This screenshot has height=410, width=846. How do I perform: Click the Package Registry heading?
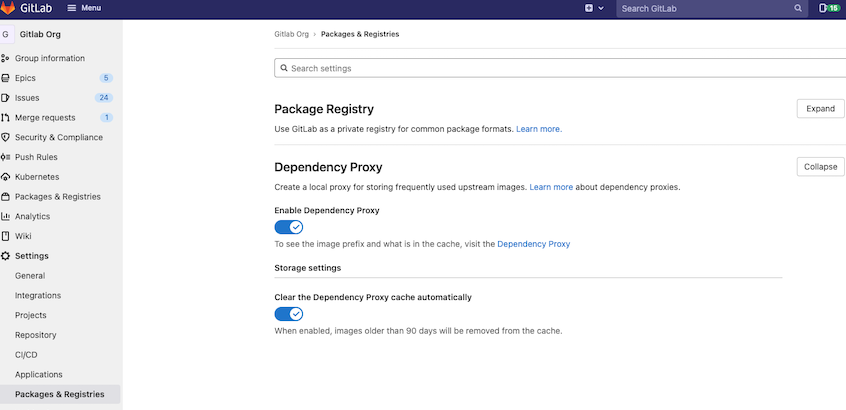tap(324, 109)
